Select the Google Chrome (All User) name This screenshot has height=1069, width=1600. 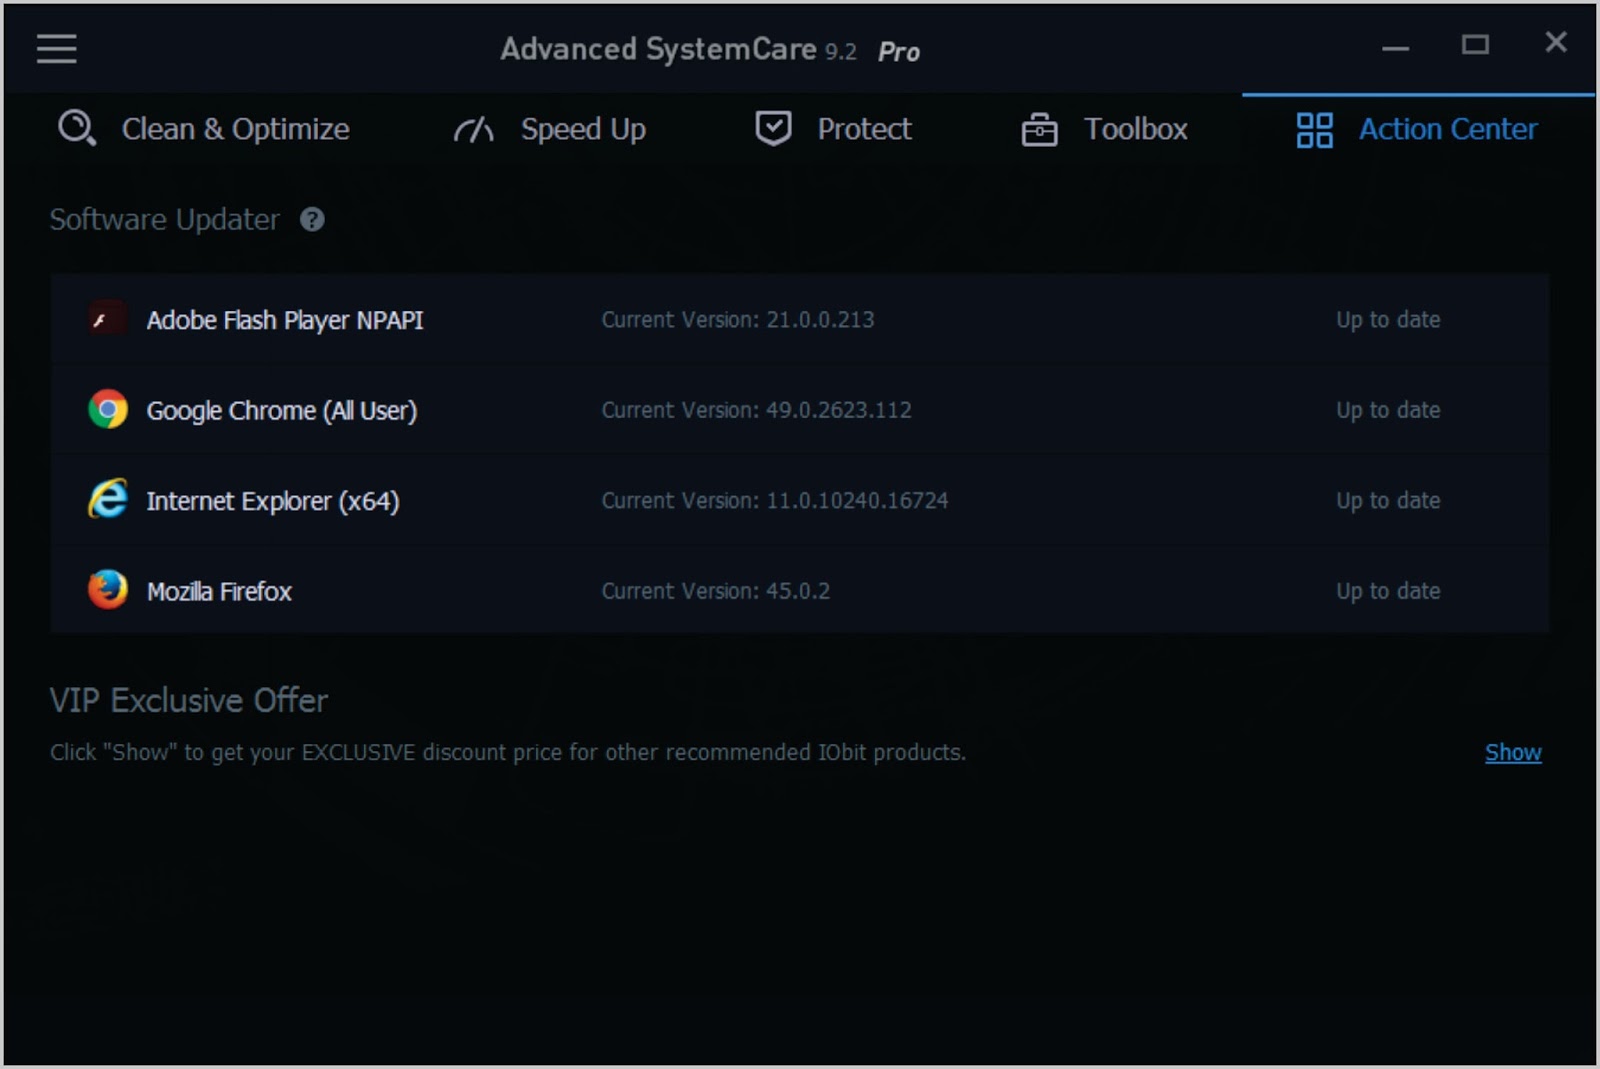(282, 410)
